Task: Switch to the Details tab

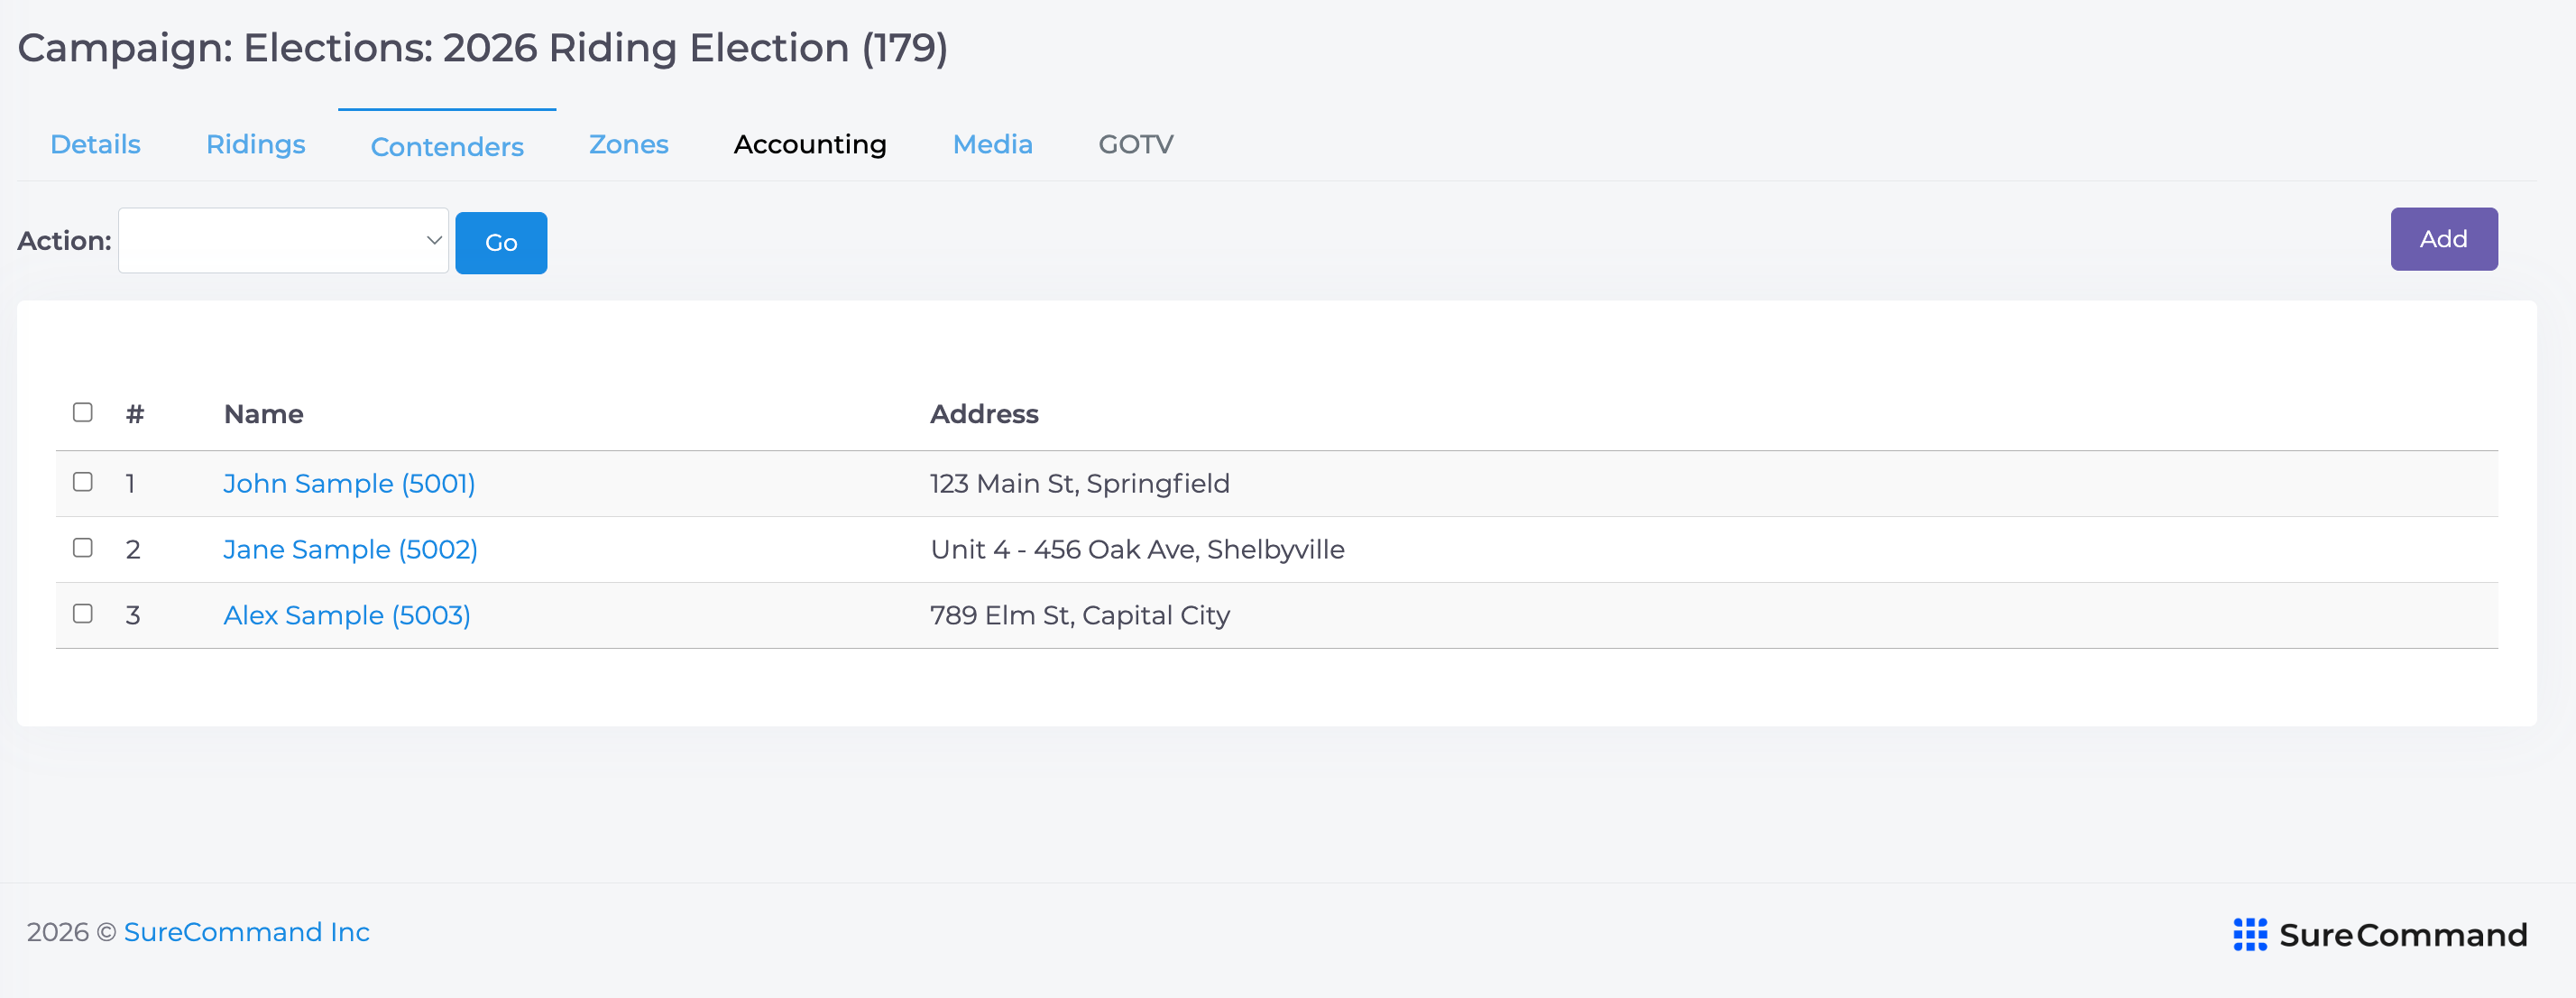Action: 95,144
